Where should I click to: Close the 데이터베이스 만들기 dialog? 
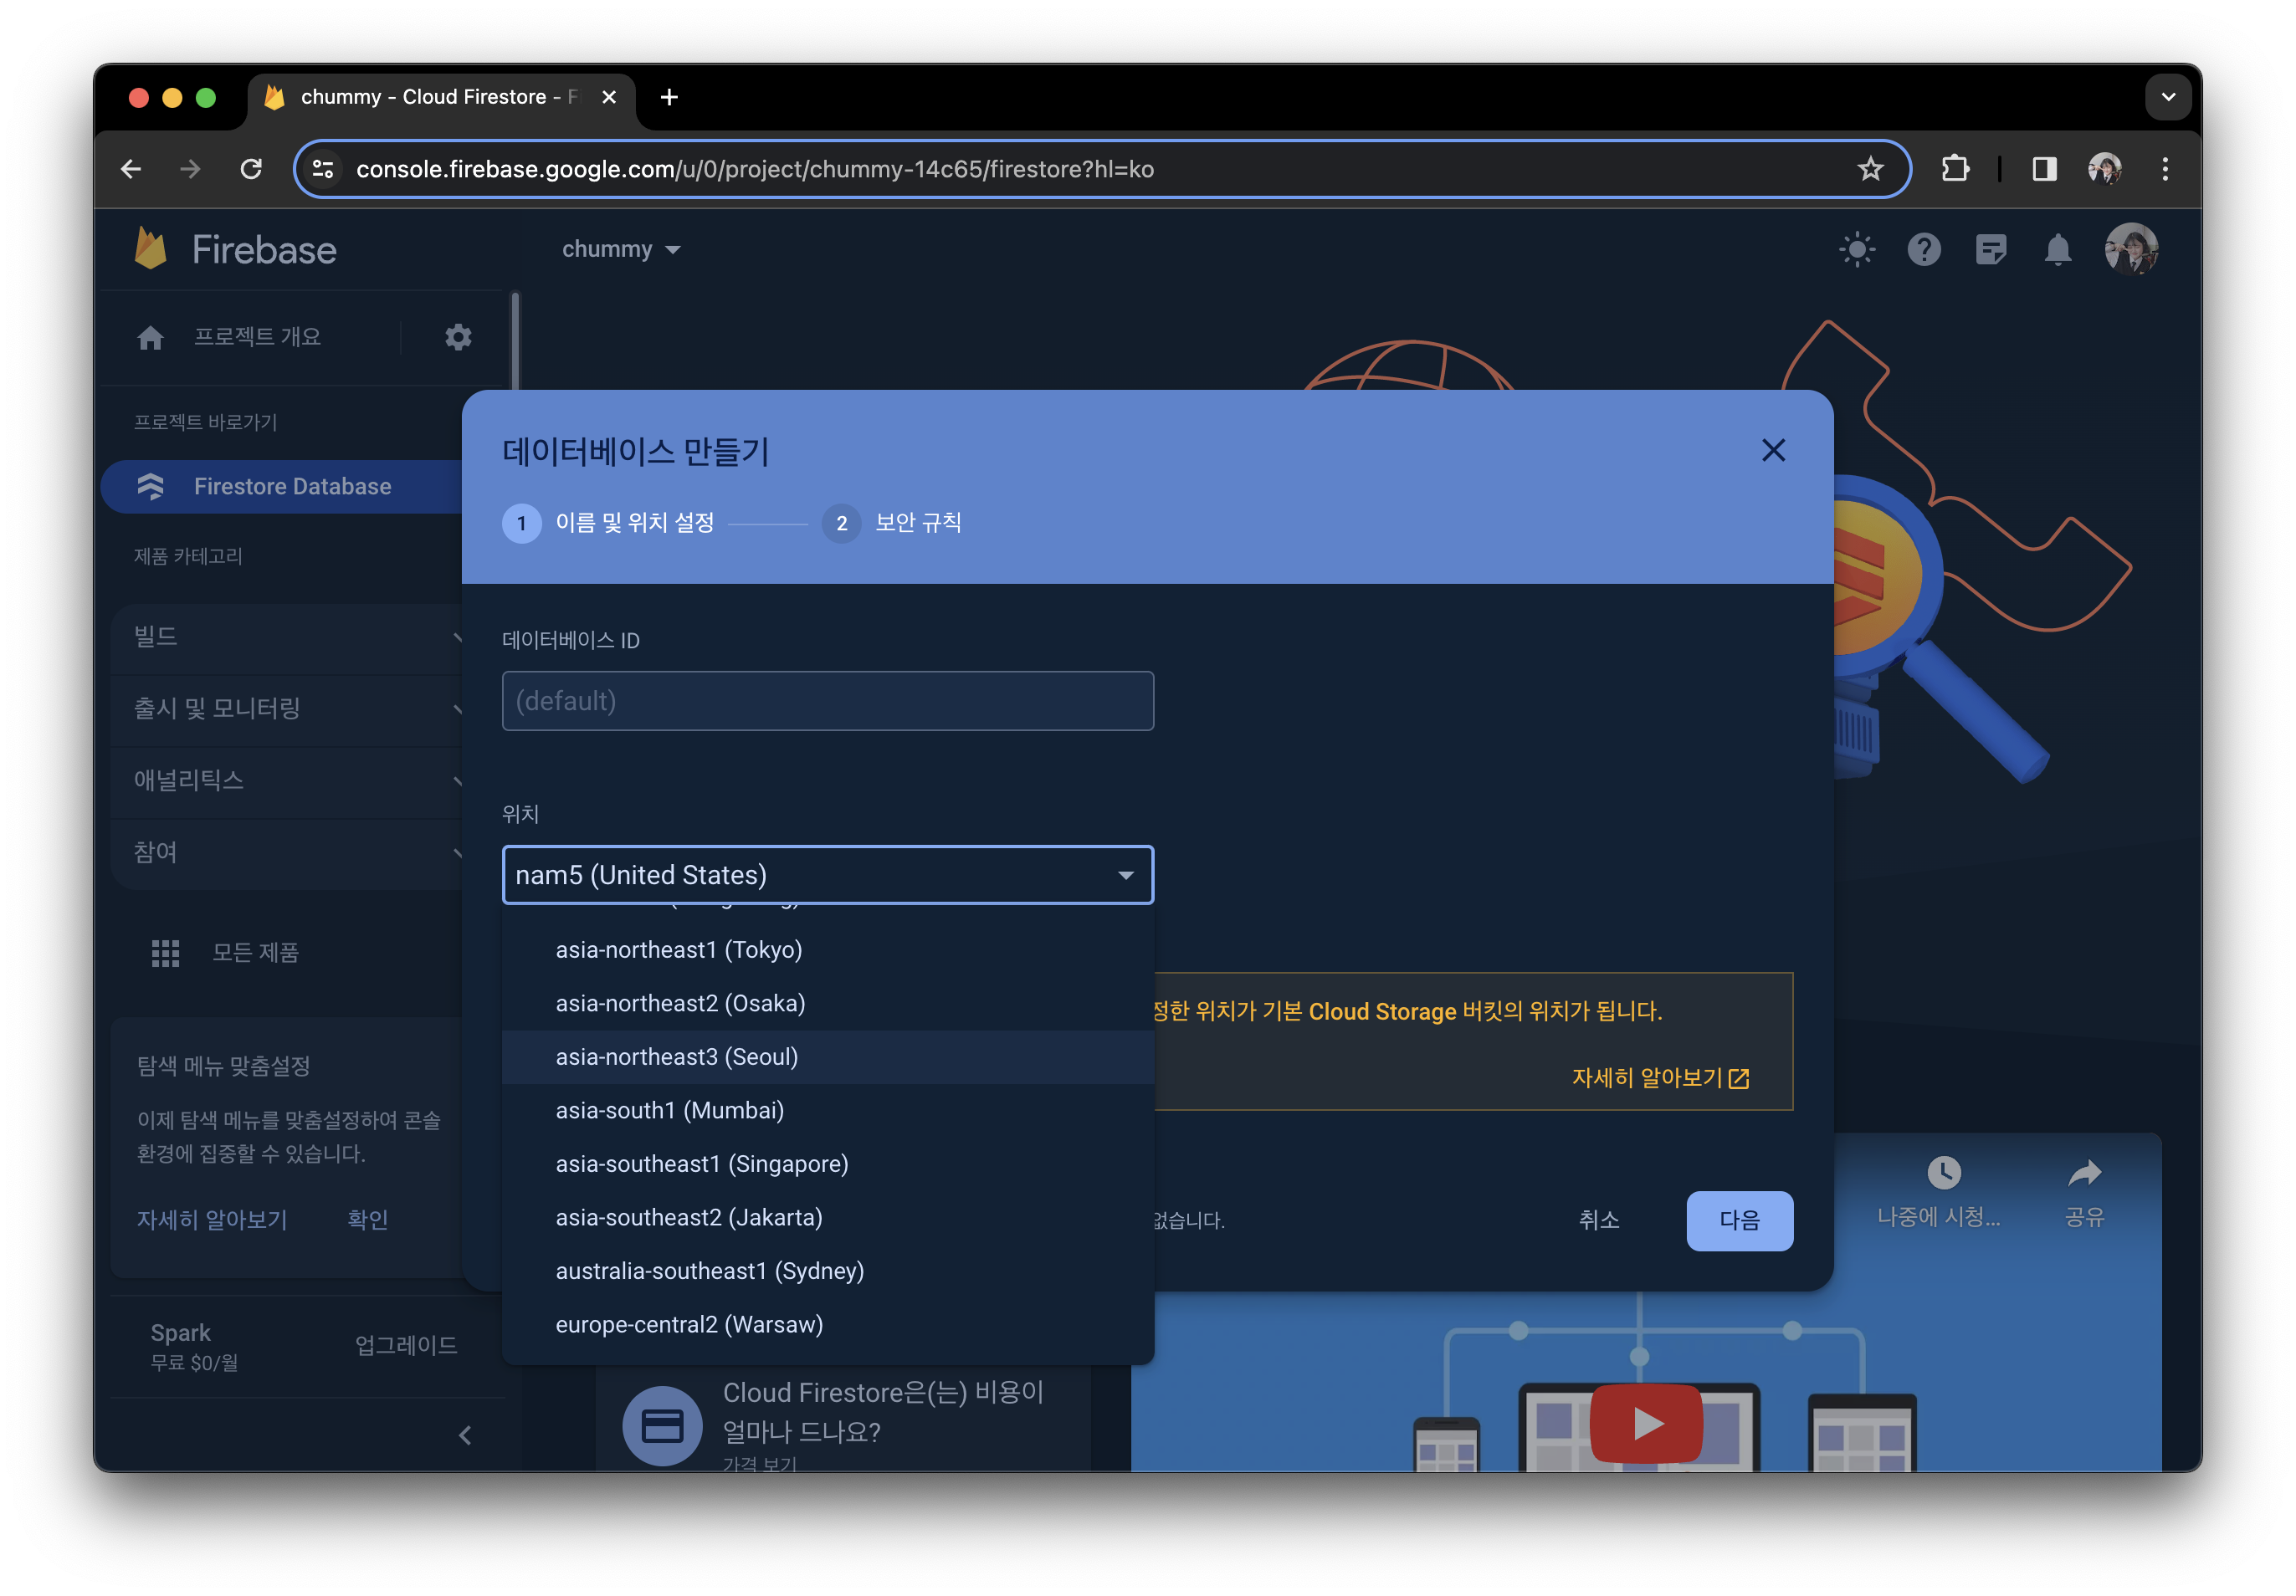coord(1773,451)
